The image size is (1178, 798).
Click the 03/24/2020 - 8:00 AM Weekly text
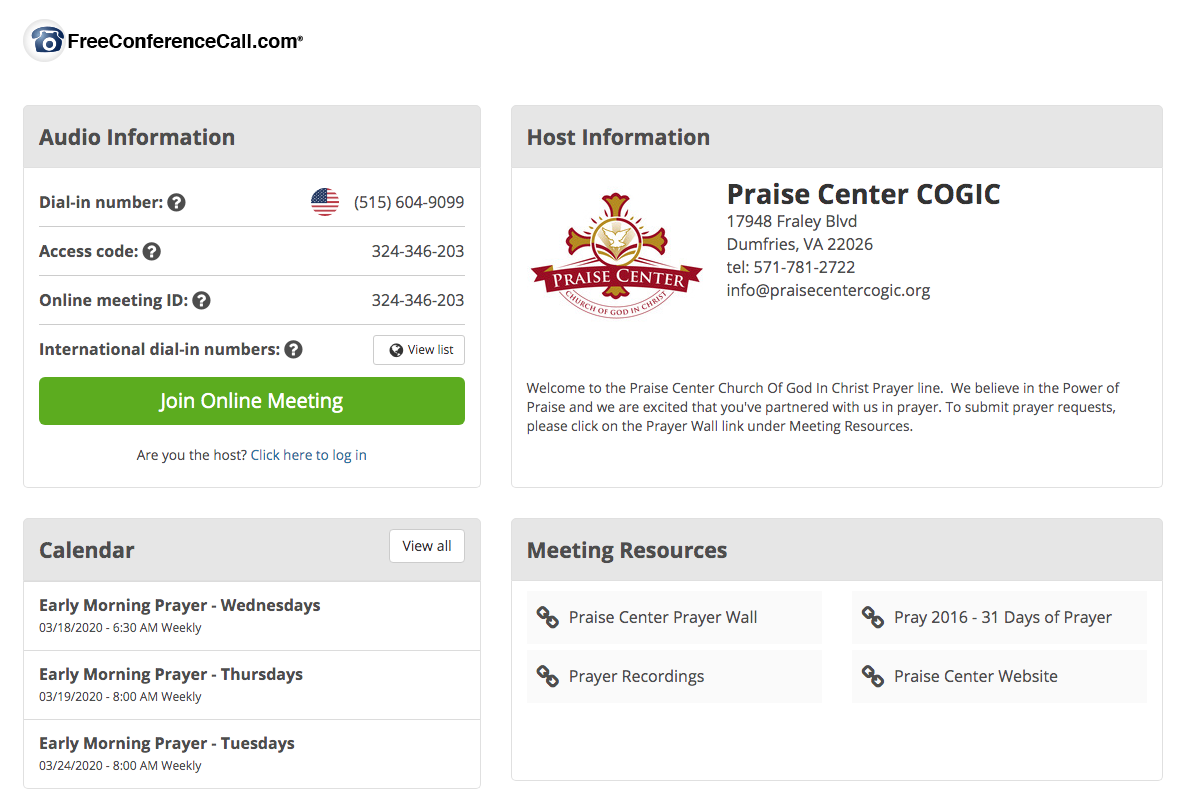click(120, 766)
